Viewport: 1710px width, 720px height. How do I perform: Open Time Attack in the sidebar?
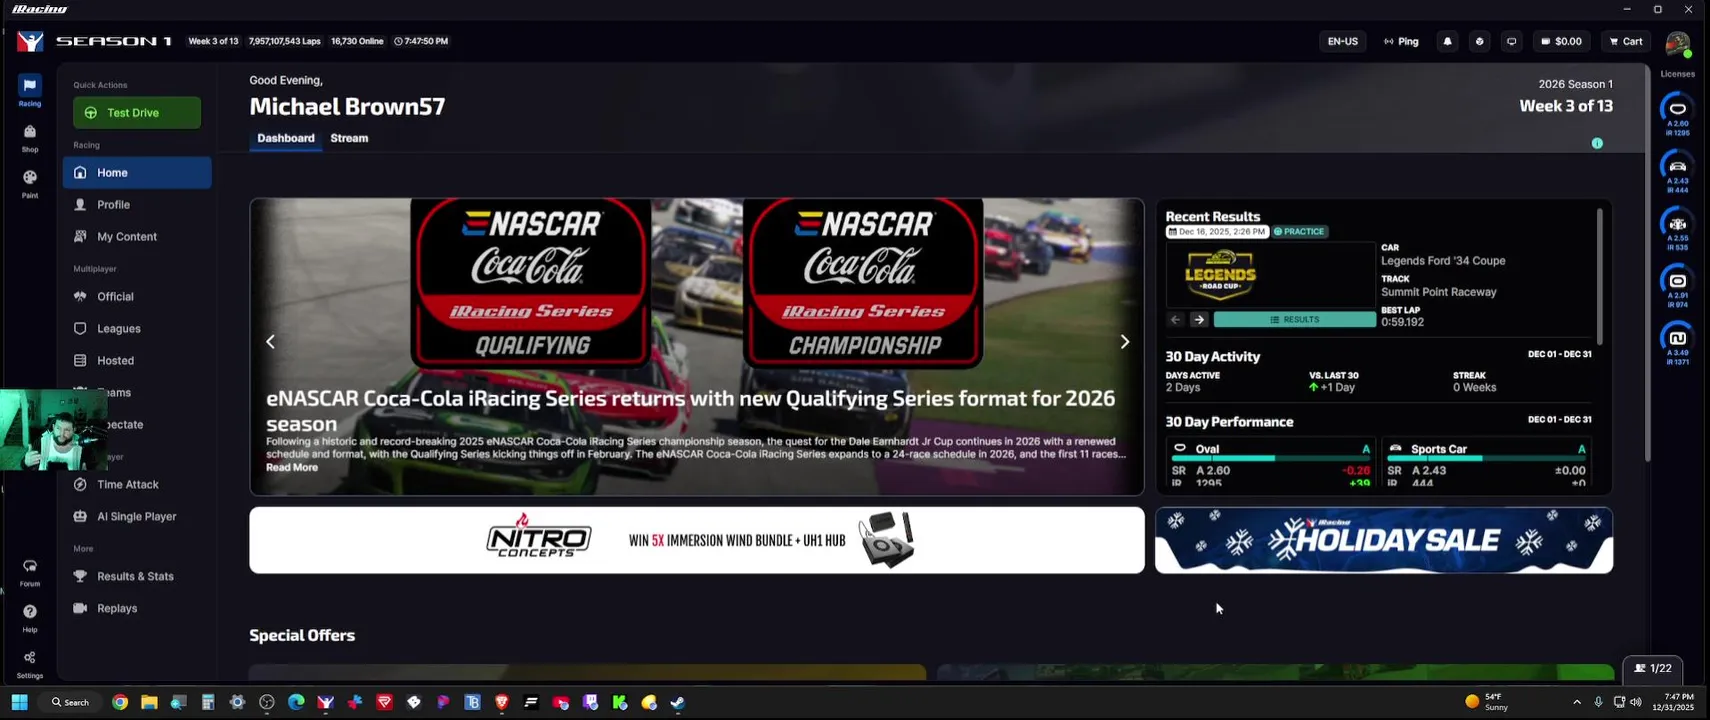137,485
